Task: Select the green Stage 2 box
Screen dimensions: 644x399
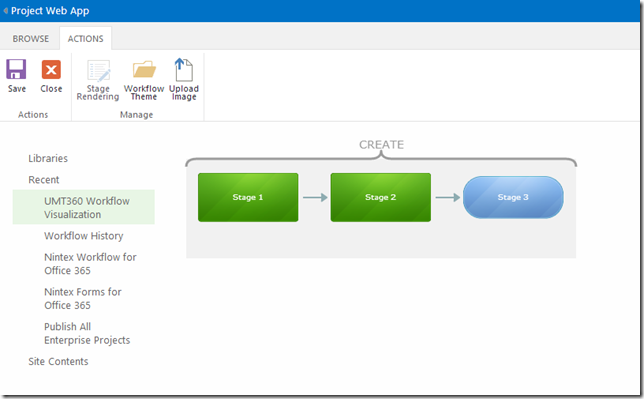Action: click(381, 197)
